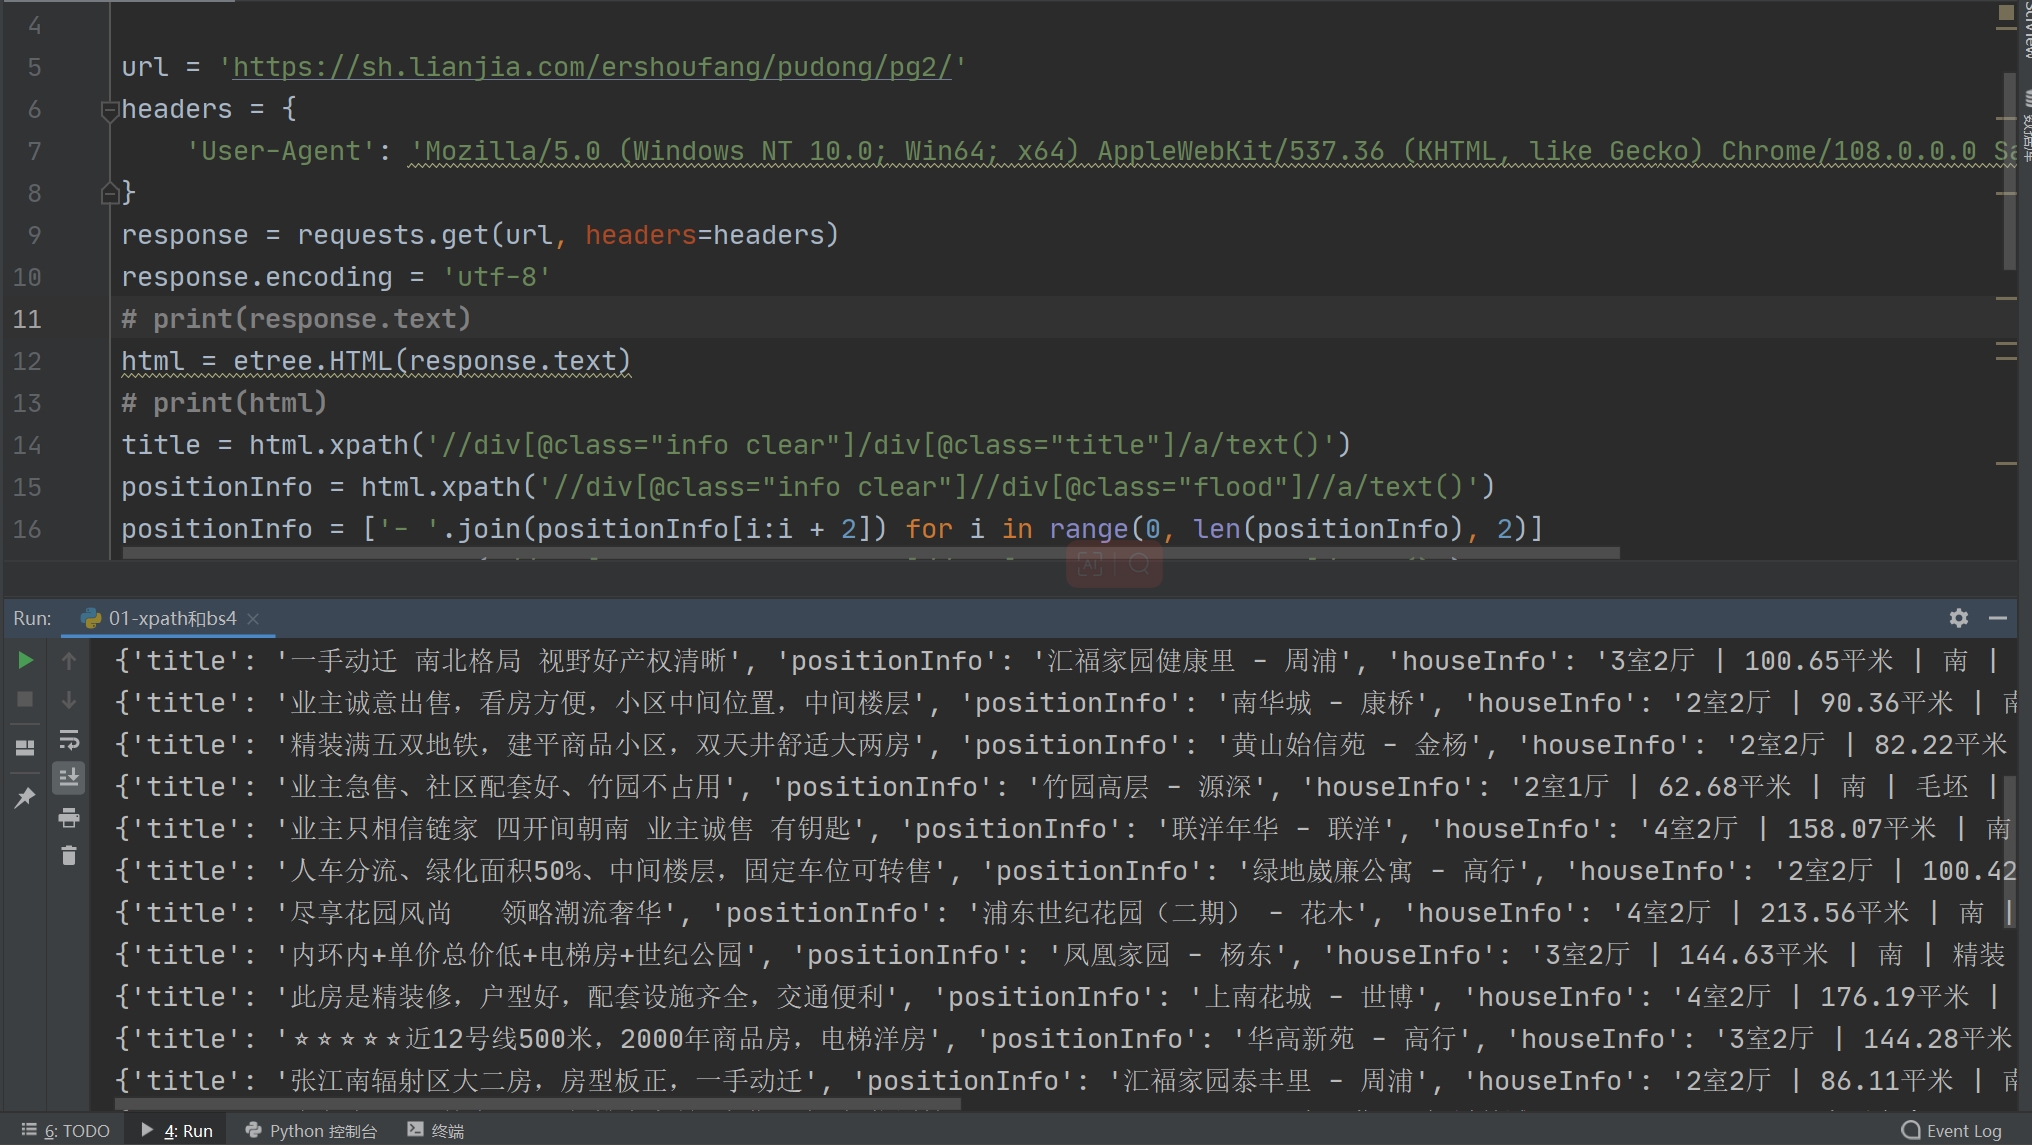The width and height of the screenshot is (2032, 1145).
Task: Click output row with 浦东世纪花园
Action: point(1064,913)
